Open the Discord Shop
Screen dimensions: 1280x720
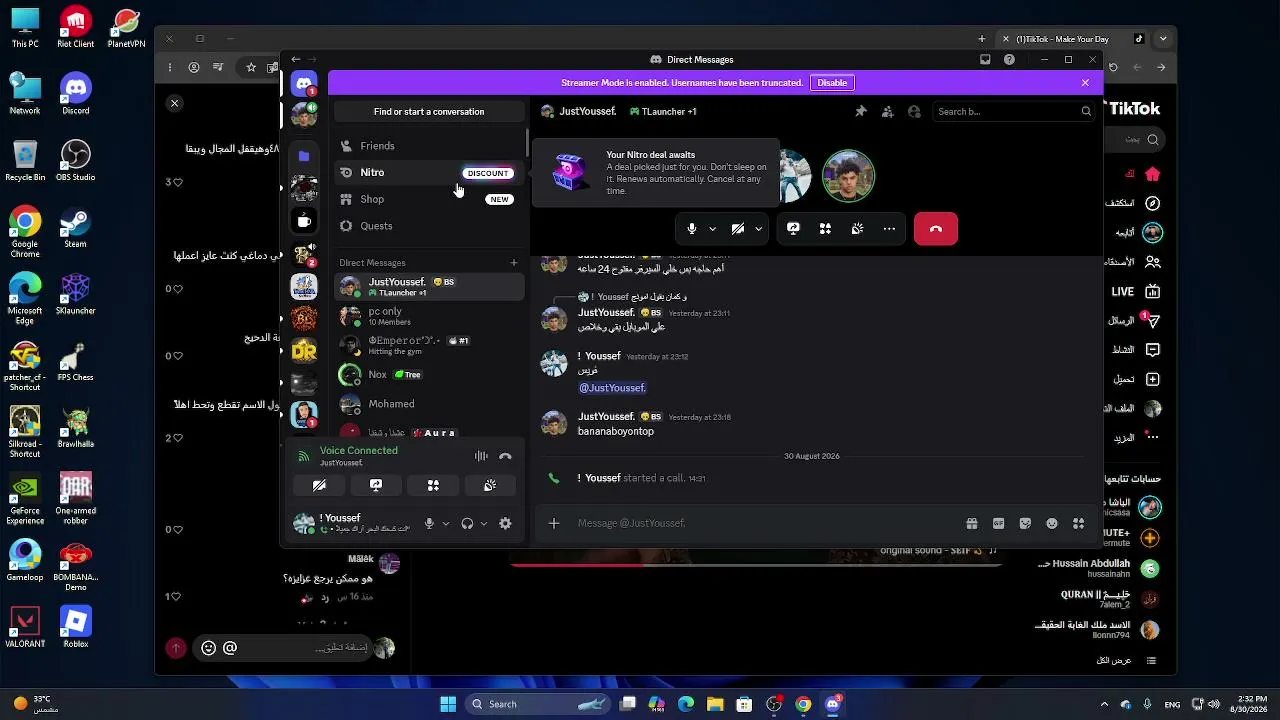429,199
